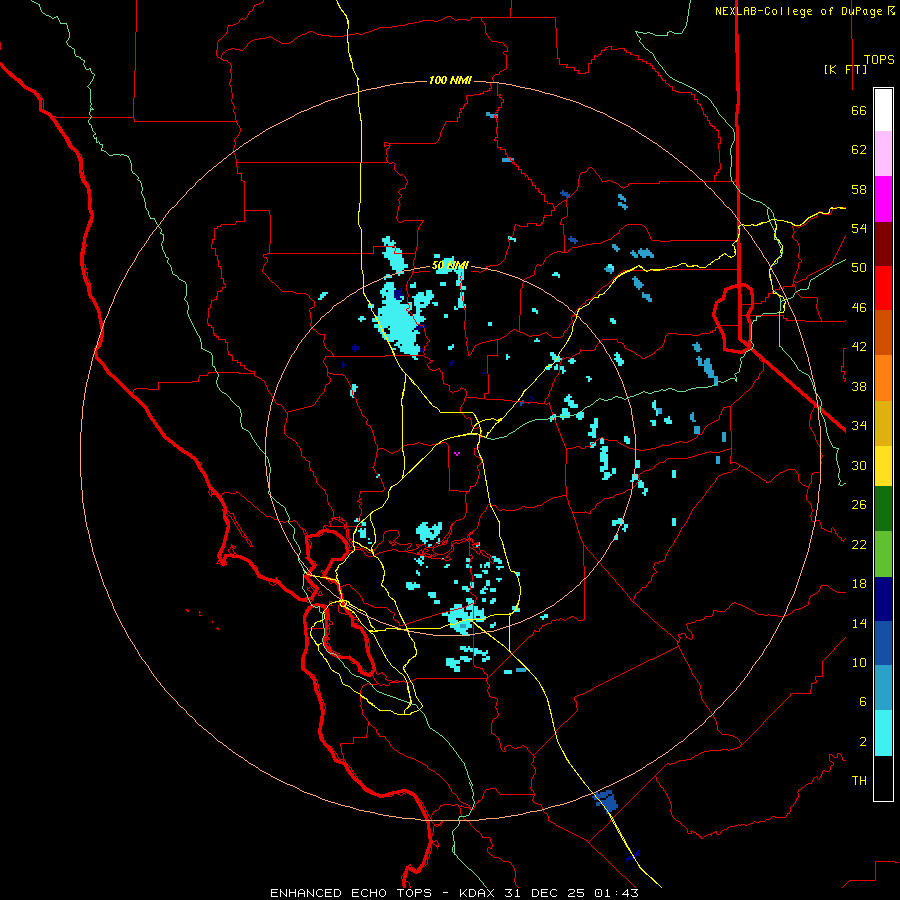Click the legend value 34

[x=859, y=426]
